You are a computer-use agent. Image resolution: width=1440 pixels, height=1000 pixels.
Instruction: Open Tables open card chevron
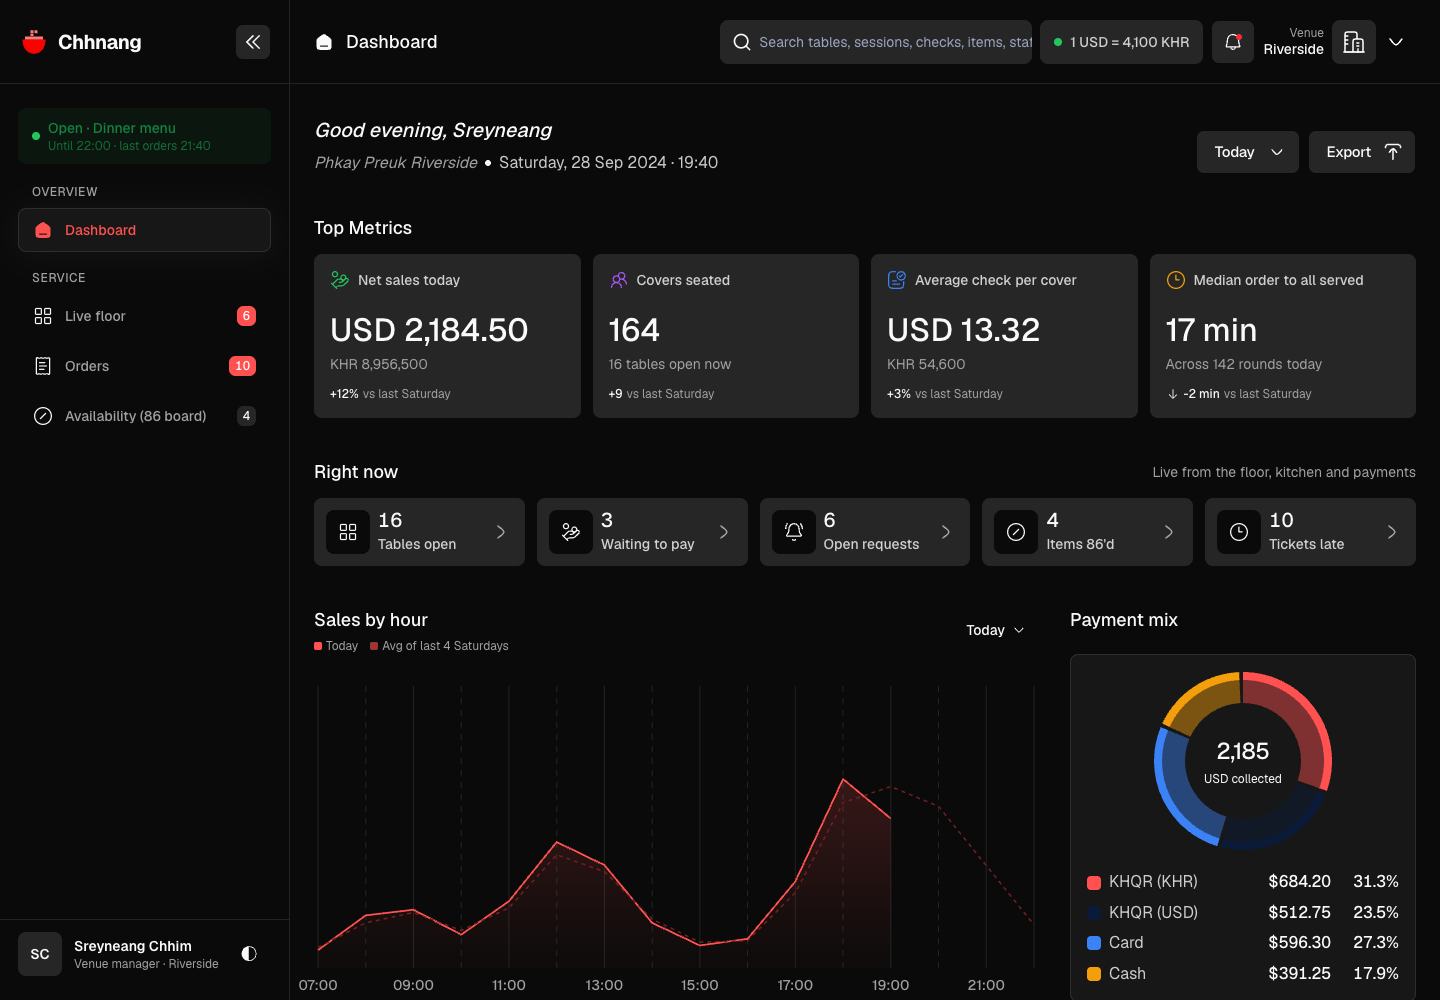pyautogui.click(x=501, y=532)
